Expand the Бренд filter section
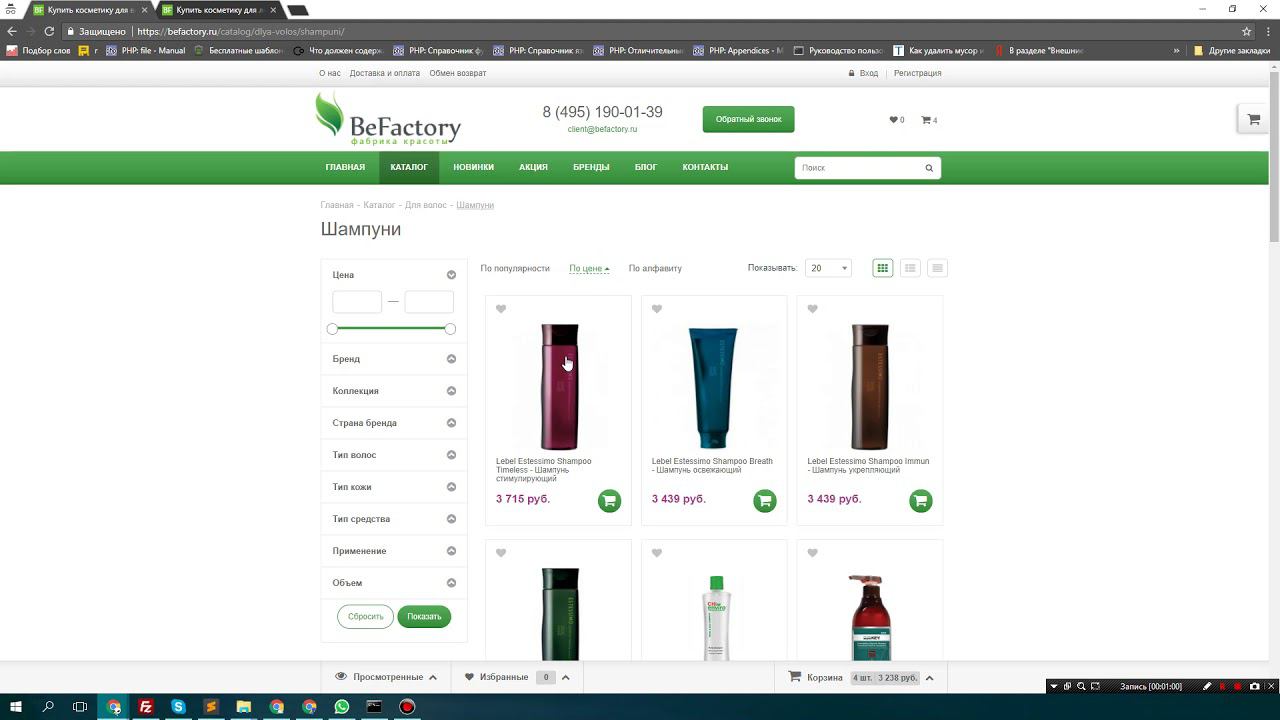Image resolution: width=1280 pixels, height=720 pixels. [x=451, y=359]
